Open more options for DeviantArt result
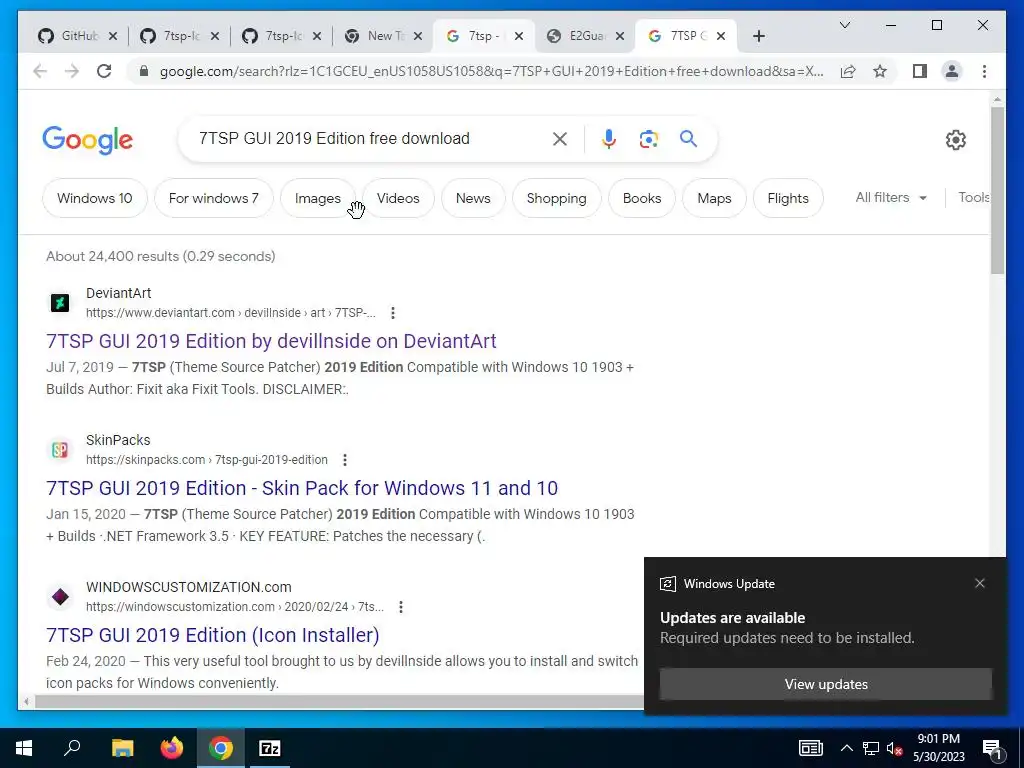Screen dimensions: 1024x768 click(x=392, y=313)
